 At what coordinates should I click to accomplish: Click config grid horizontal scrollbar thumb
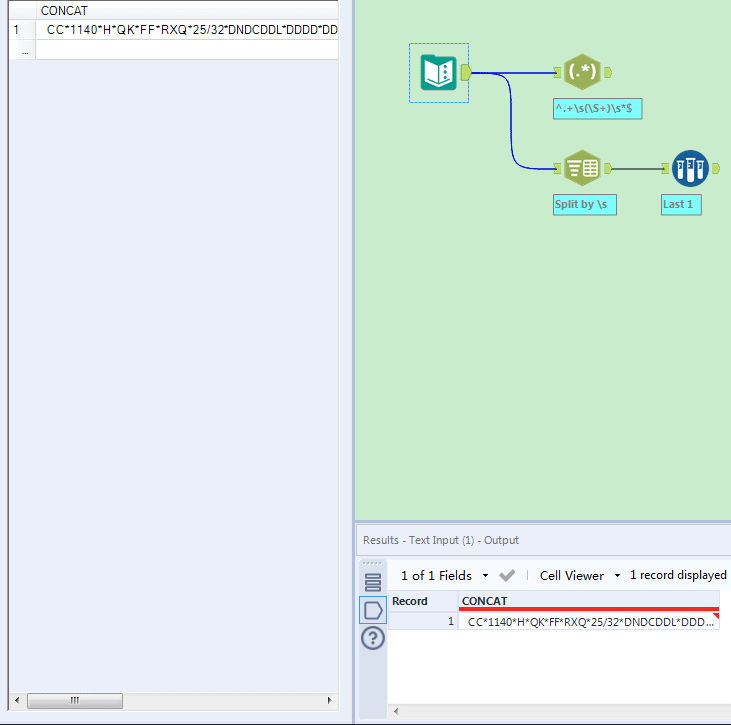75,700
